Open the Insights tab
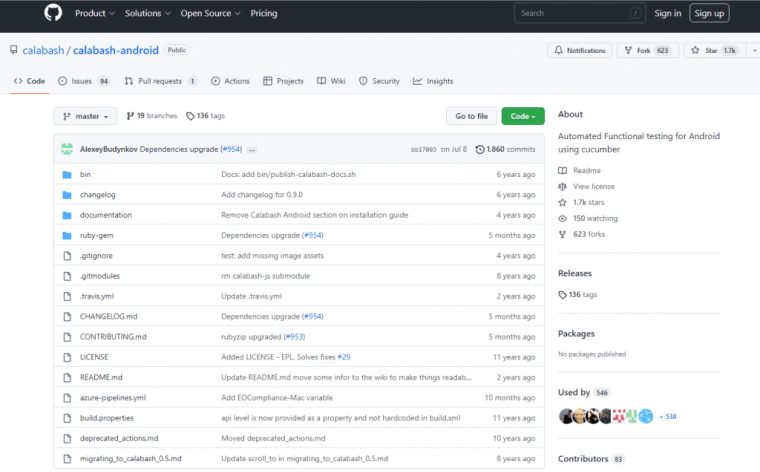 [433, 81]
